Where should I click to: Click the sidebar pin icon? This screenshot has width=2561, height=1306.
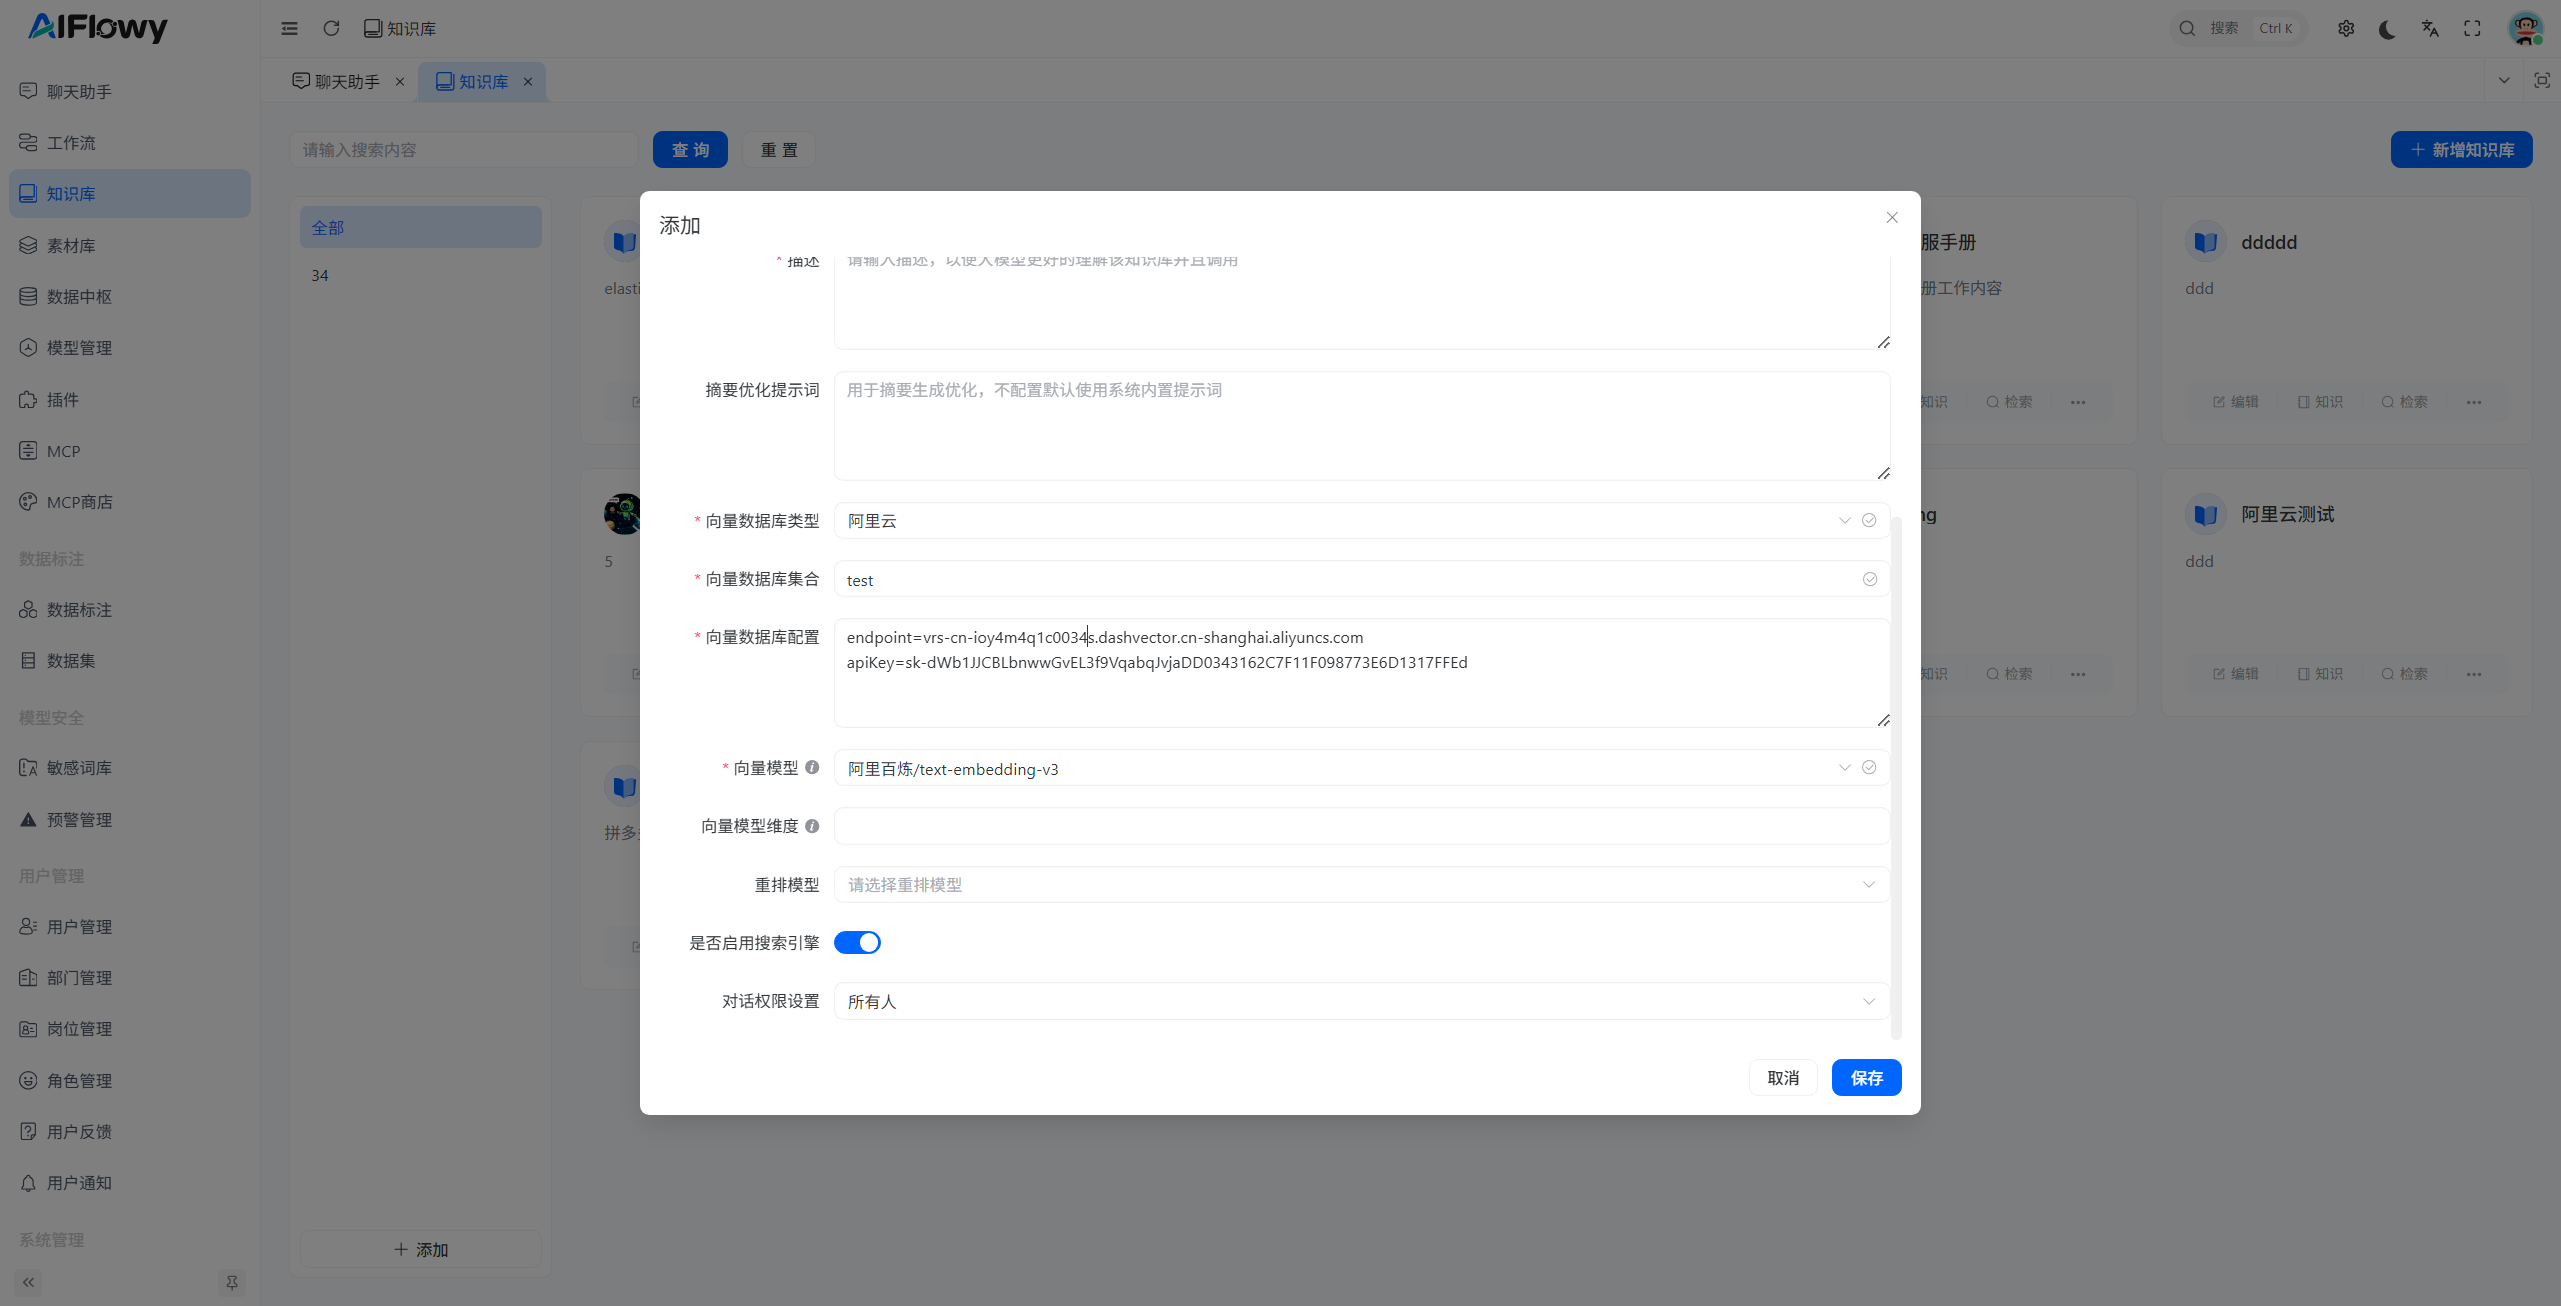click(232, 1282)
